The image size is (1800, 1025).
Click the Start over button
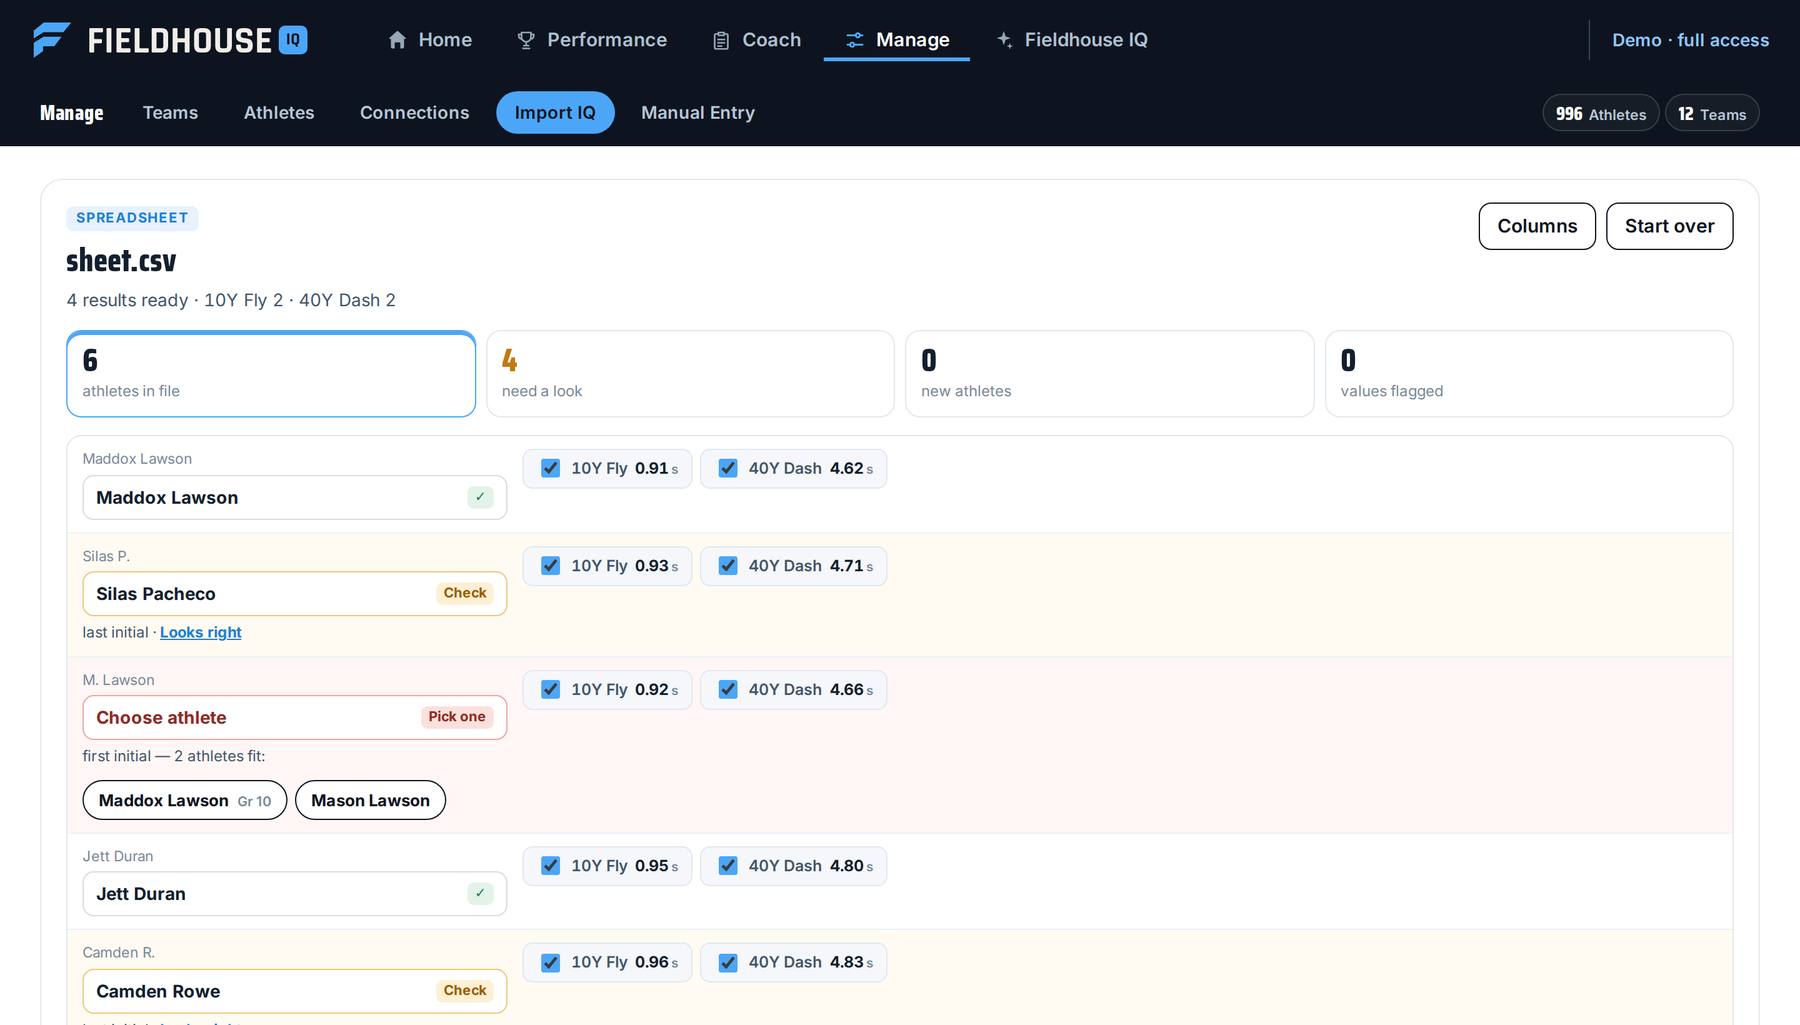tap(1669, 226)
